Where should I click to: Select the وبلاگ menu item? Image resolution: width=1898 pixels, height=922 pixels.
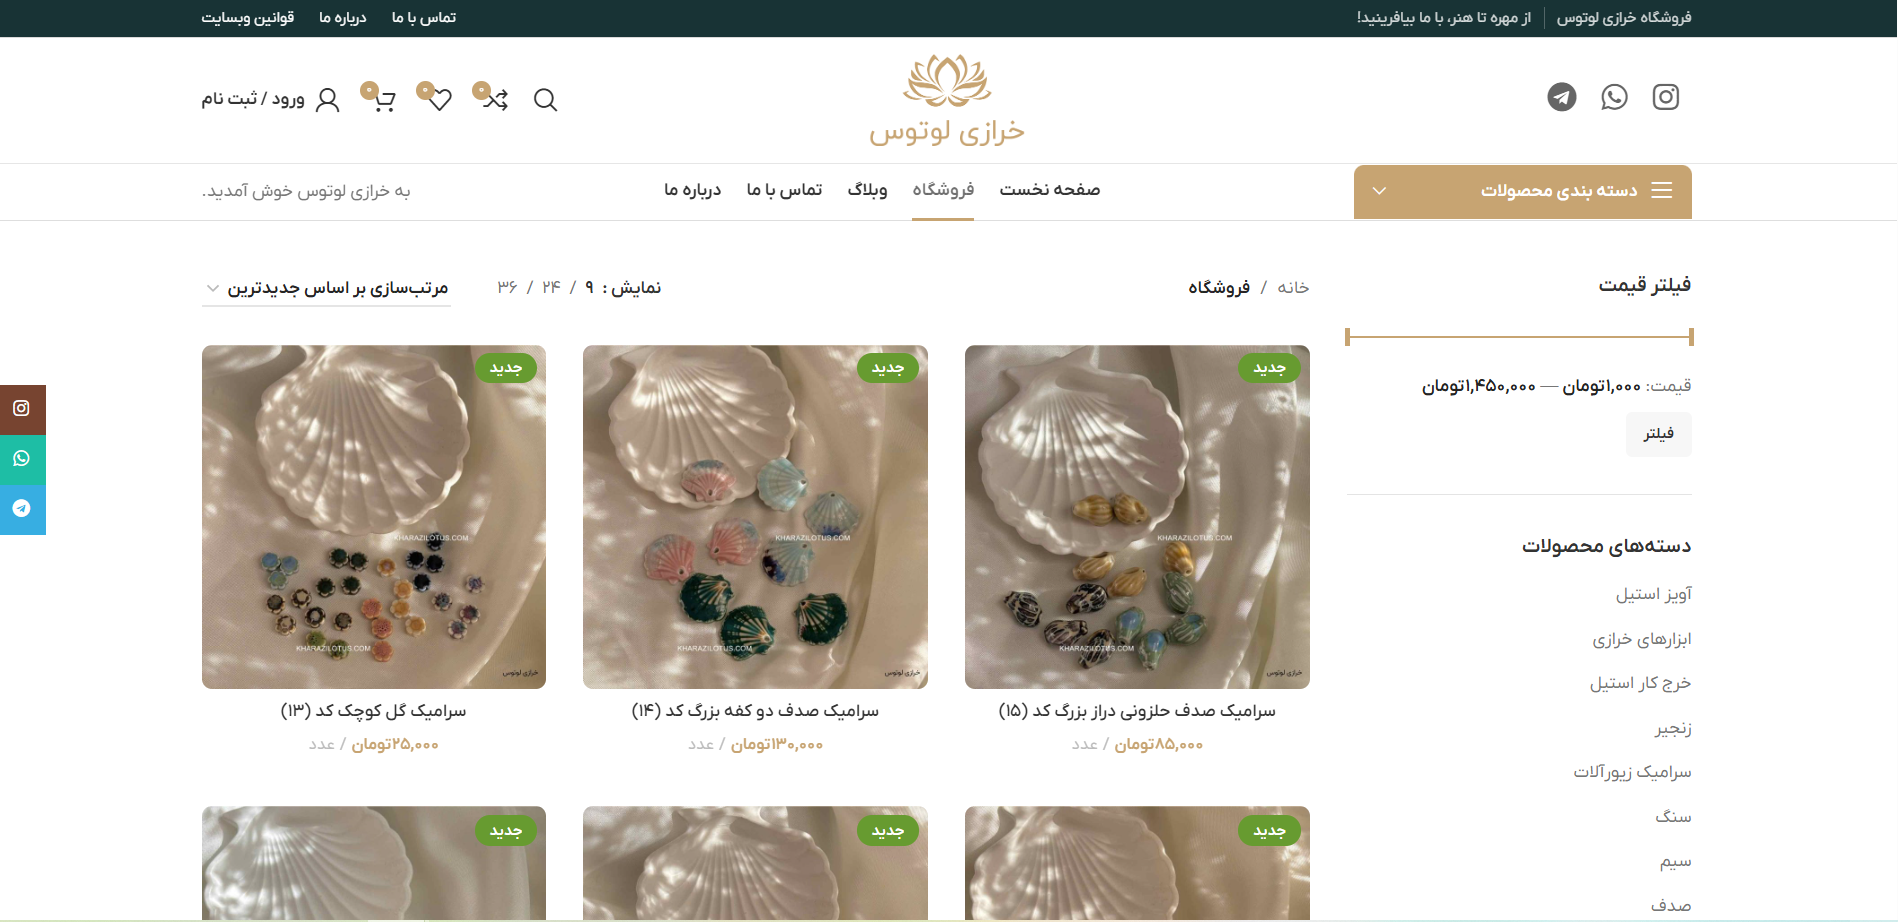point(867,190)
